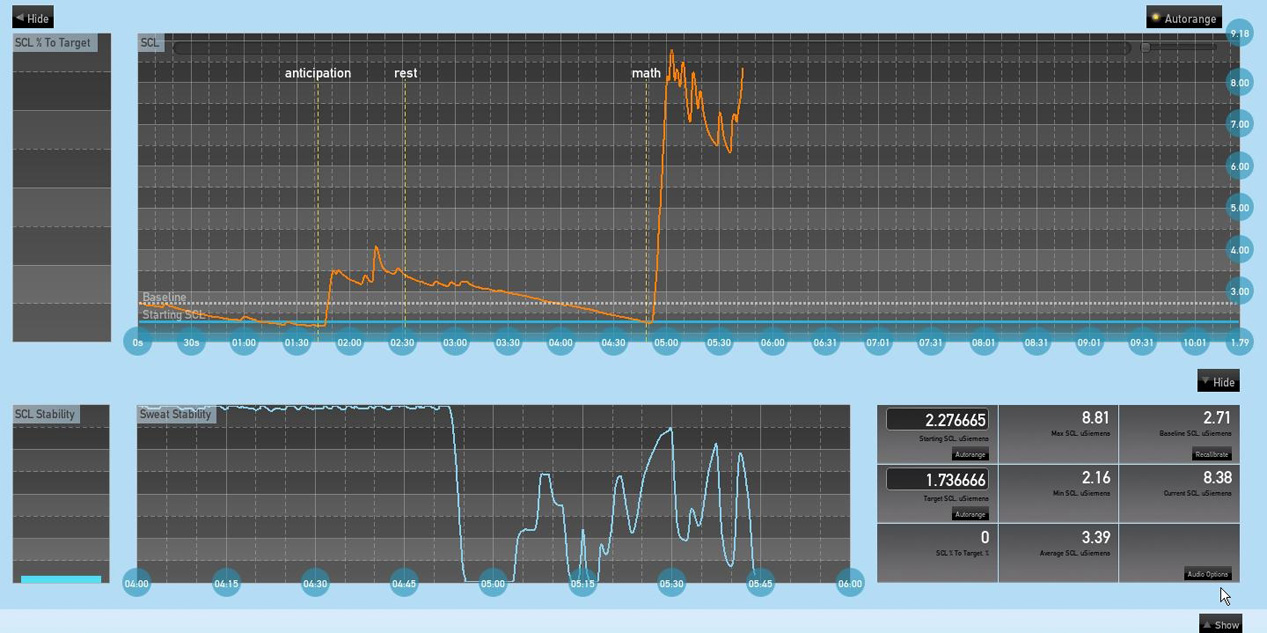Screen dimensions: 1267x633
Task: Select the rest event marker
Action: click(405, 73)
